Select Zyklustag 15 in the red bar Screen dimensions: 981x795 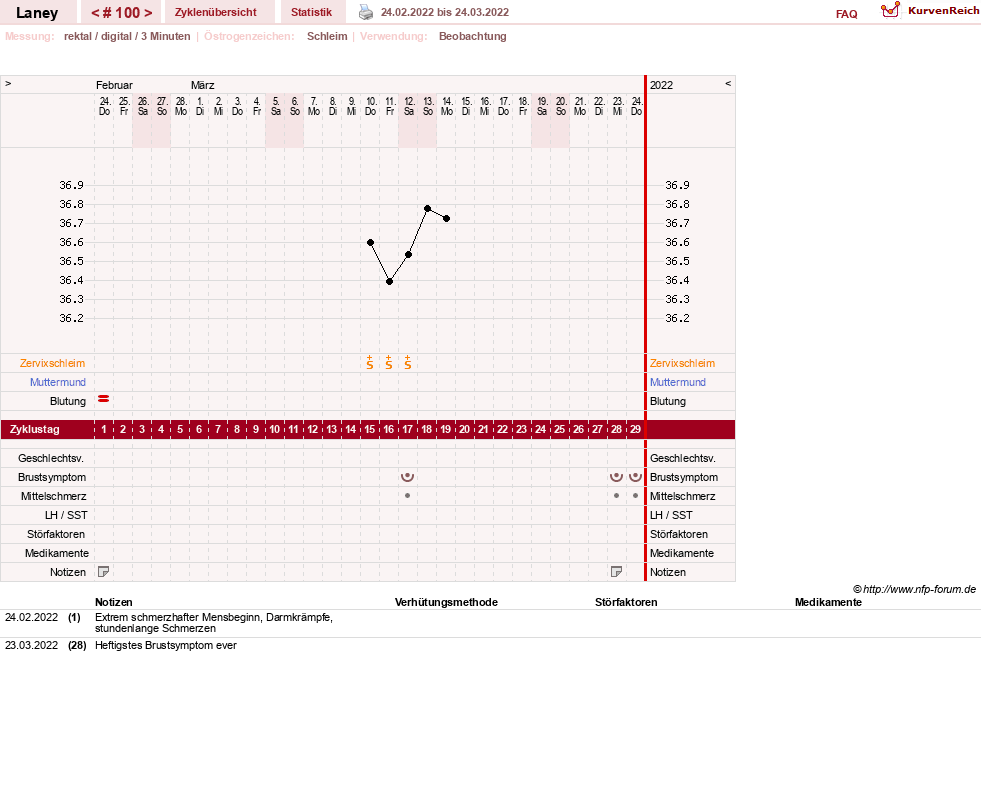tap(370, 429)
